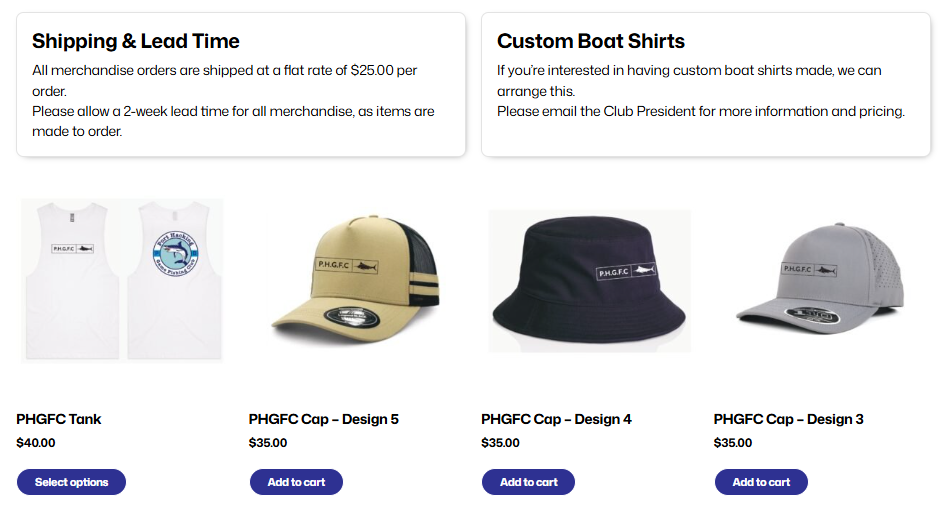Click the $40.00 price under PHGFC Tank

36,443
